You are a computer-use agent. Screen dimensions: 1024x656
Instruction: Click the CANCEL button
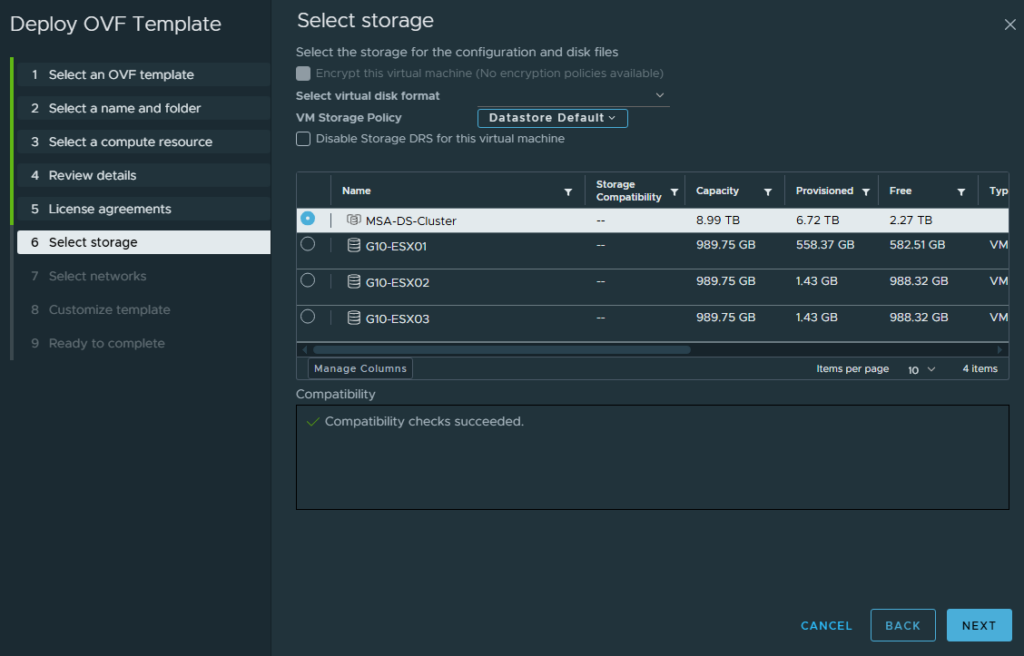point(826,626)
